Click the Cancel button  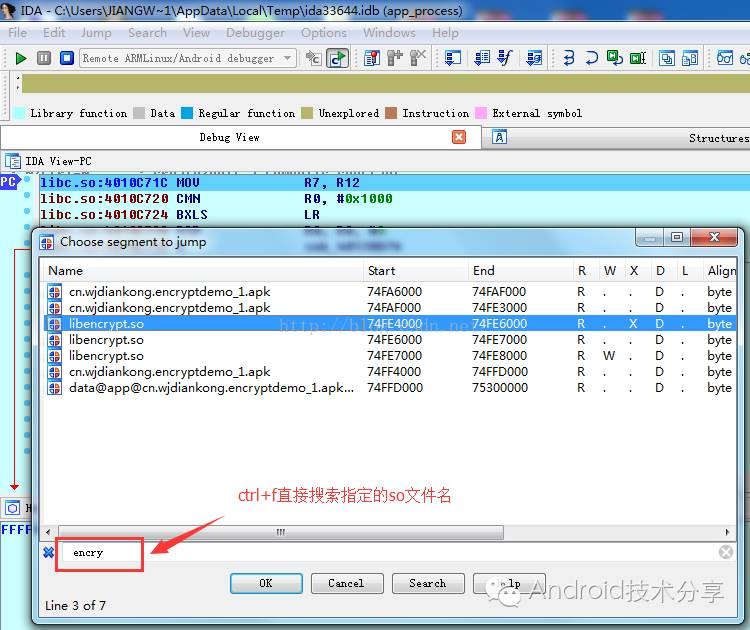tap(347, 583)
